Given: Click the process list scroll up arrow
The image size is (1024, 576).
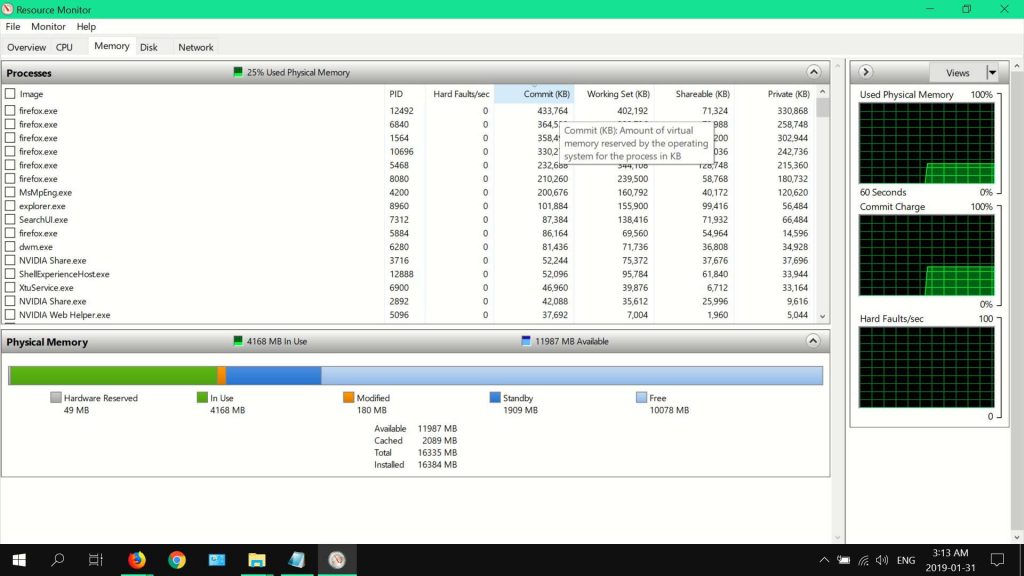Looking at the screenshot, I should click(822, 92).
